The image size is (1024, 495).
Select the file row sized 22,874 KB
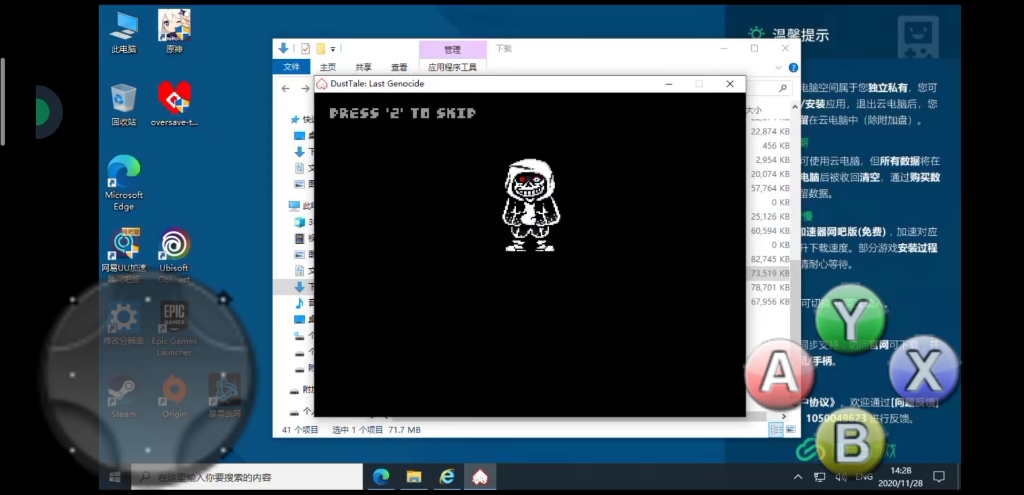(x=768, y=131)
